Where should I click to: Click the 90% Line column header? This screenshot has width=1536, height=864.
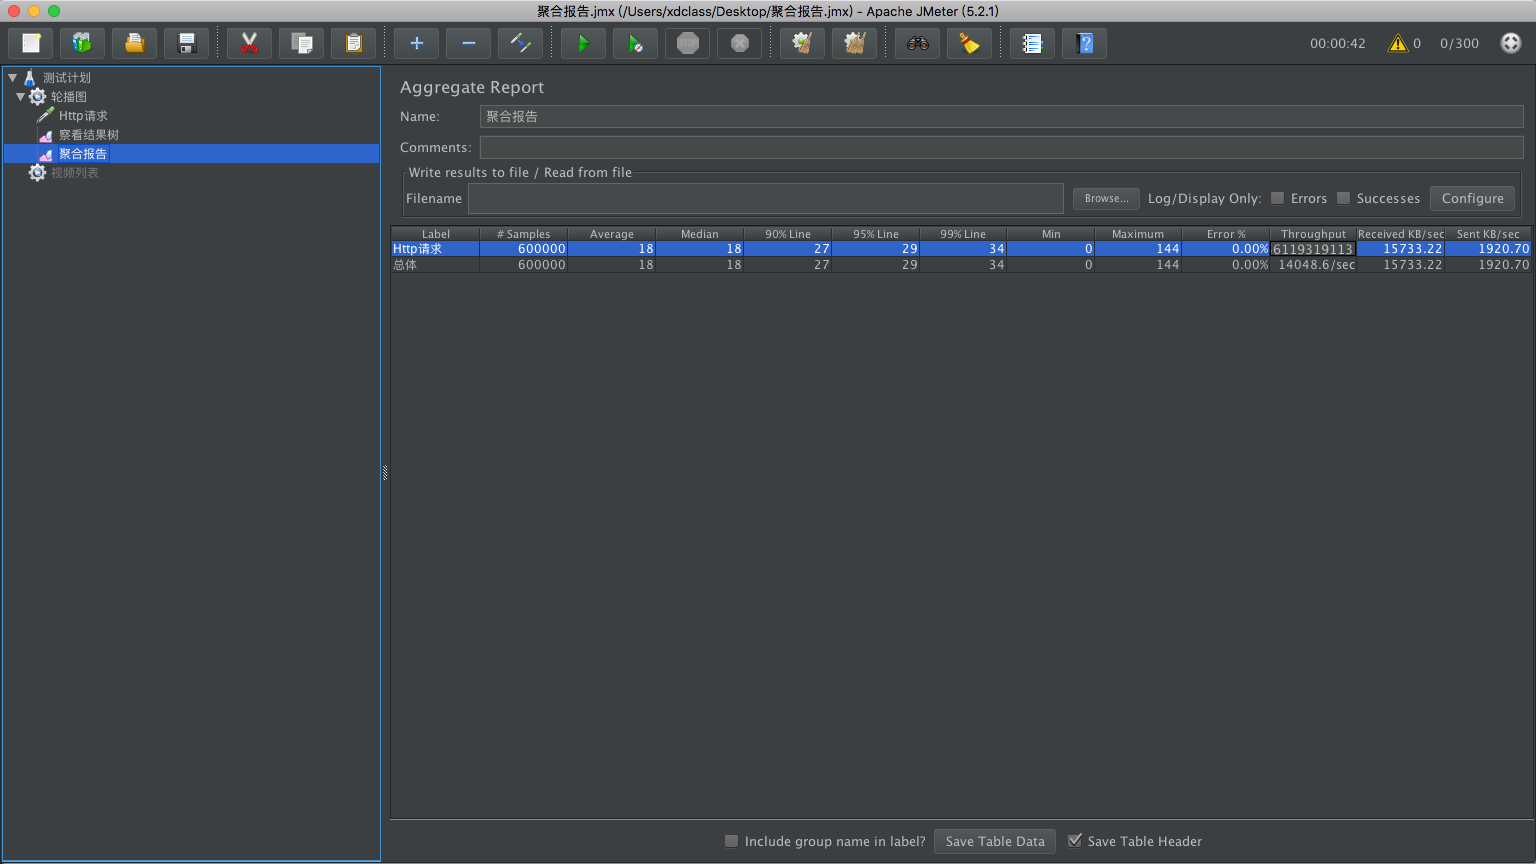point(787,234)
